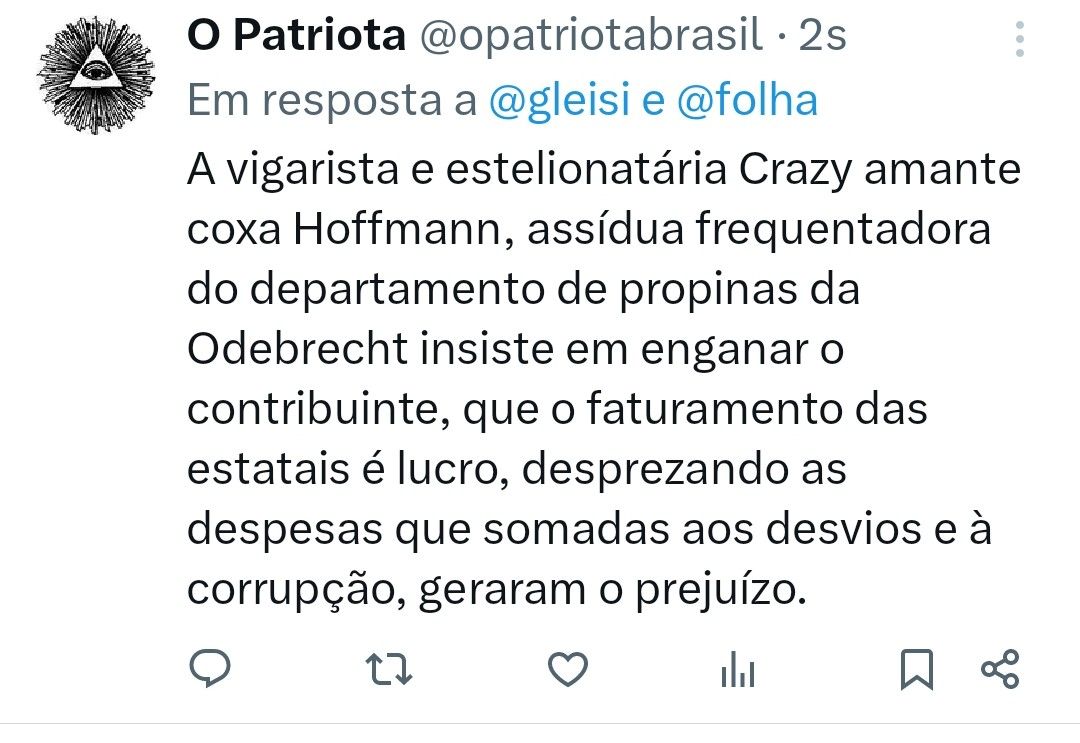The height and width of the screenshot is (743, 1080).
Task: Bookmark this tweet from O Patriota
Action: click(x=917, y=669)
